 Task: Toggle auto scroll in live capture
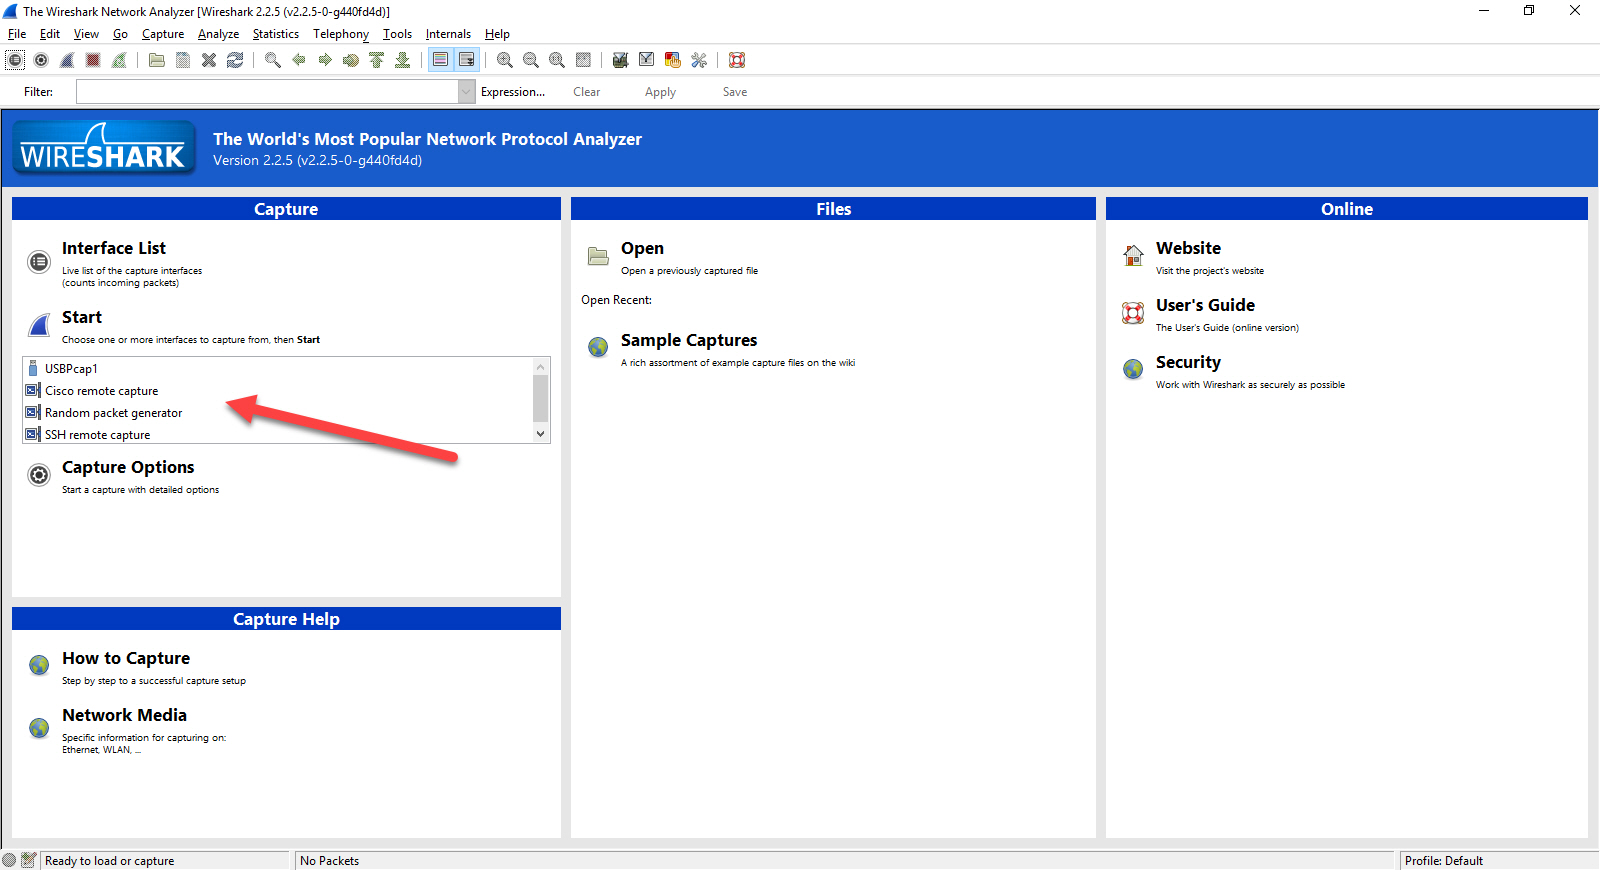pos(467,60)
